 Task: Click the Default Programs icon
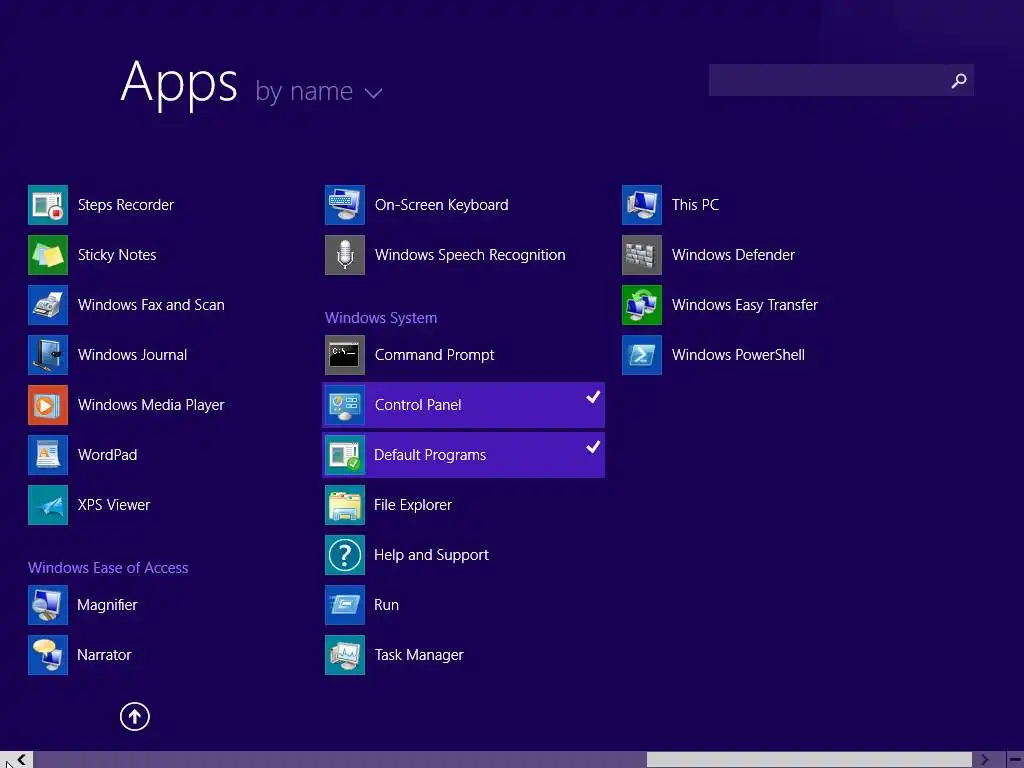click(x=345, y=455)
